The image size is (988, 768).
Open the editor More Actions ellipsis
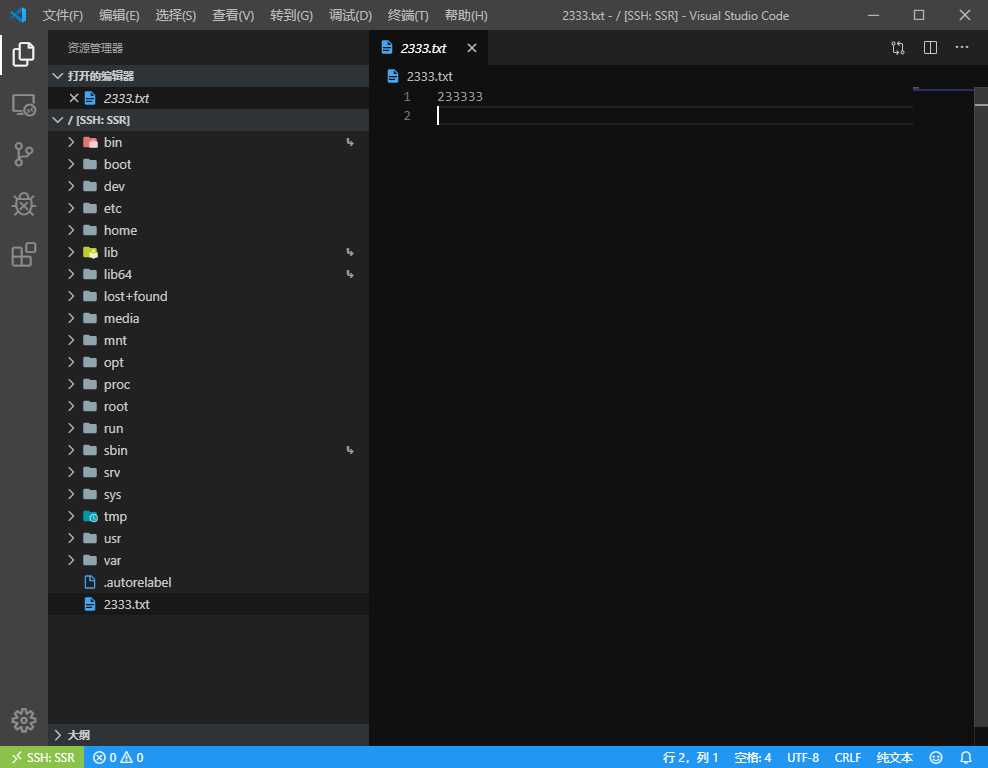pos(962,48)
